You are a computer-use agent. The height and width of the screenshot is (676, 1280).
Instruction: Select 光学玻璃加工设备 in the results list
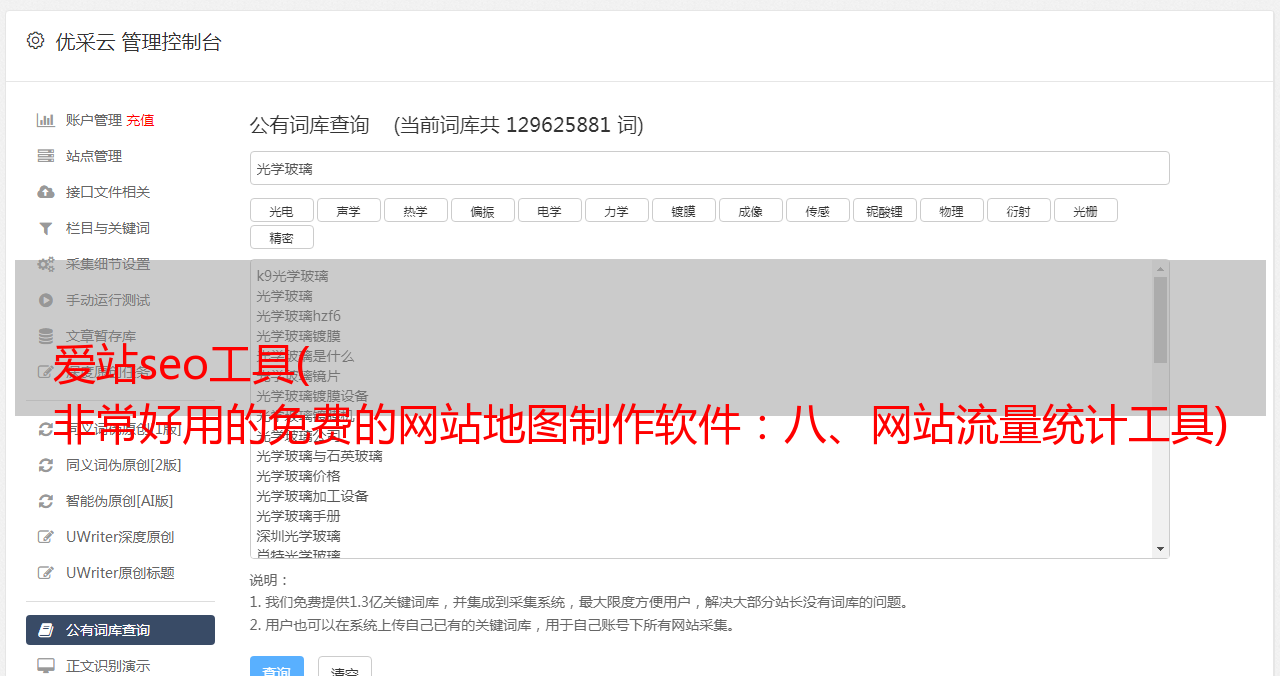click(312, 496)
